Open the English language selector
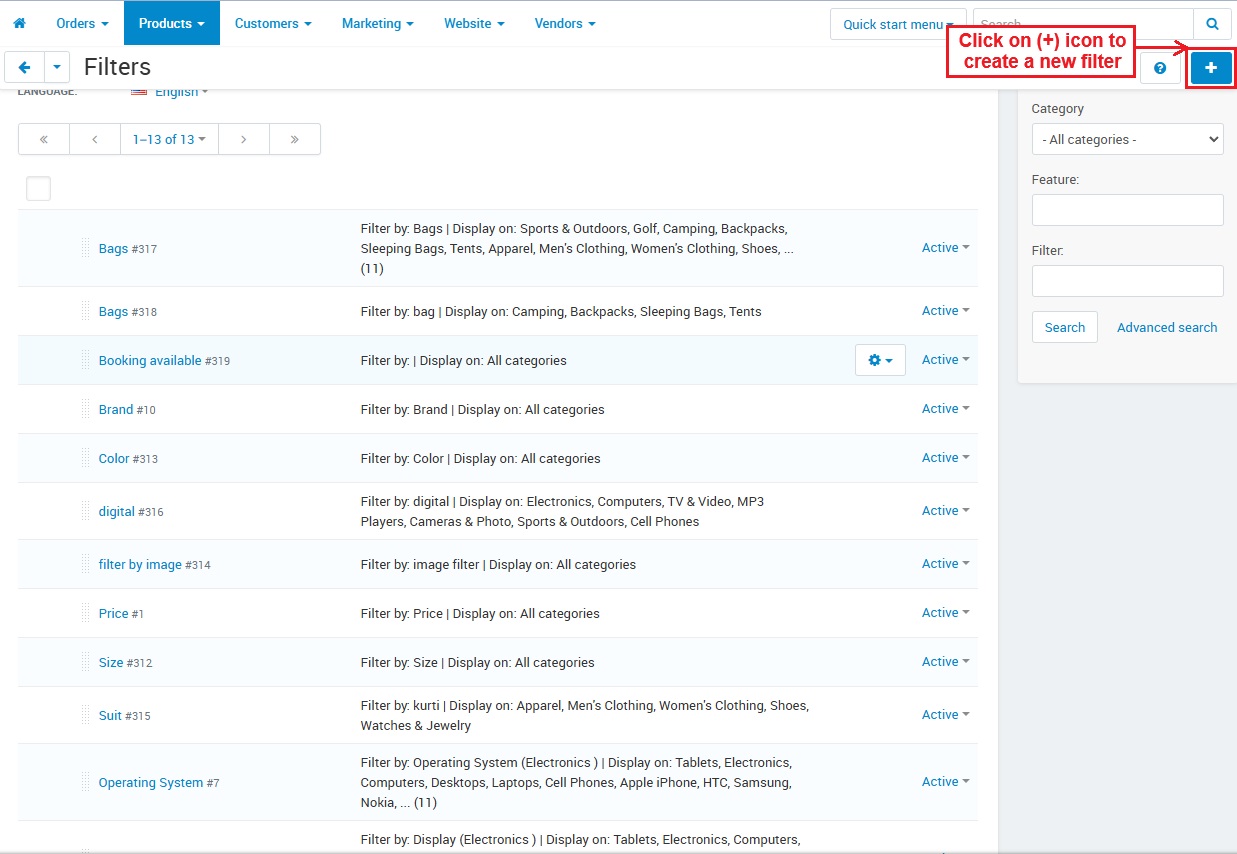1237x854 pixels. (176, 92)
